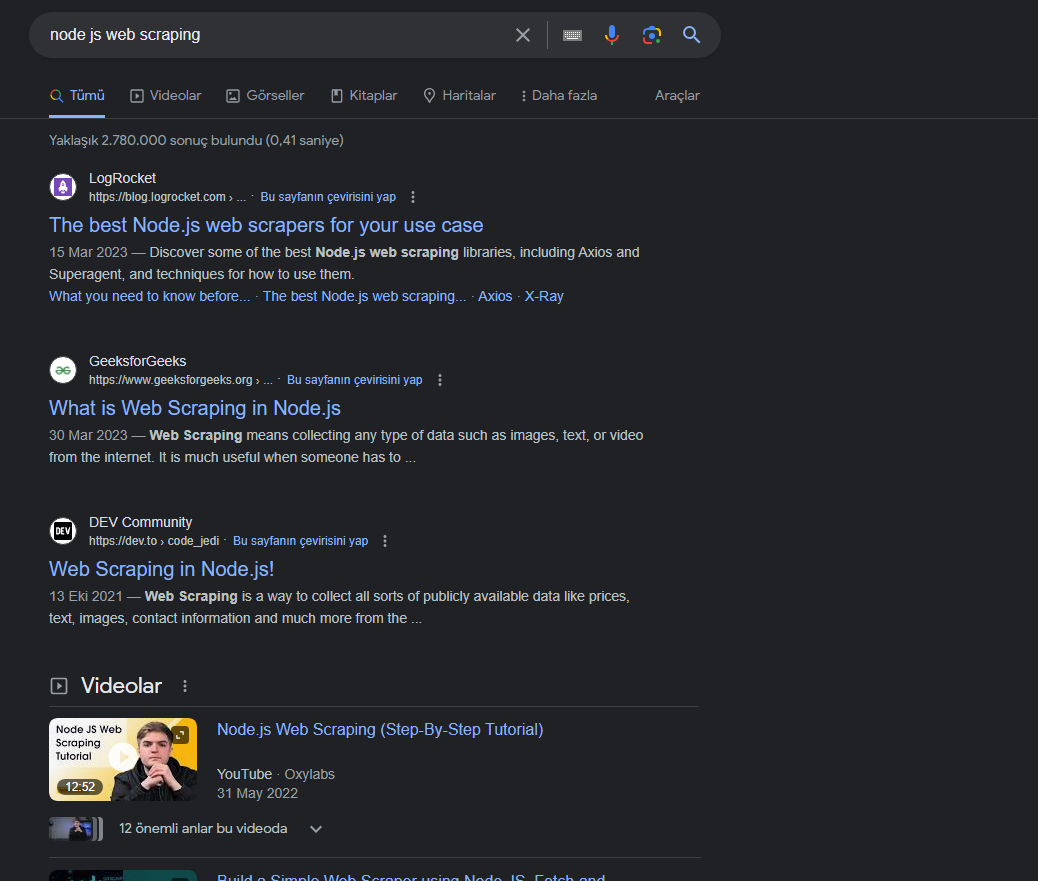Click the https://blog.logrocket.com URL text
The height and width of the screenshot is (881, 1038).
pos(167,197)
